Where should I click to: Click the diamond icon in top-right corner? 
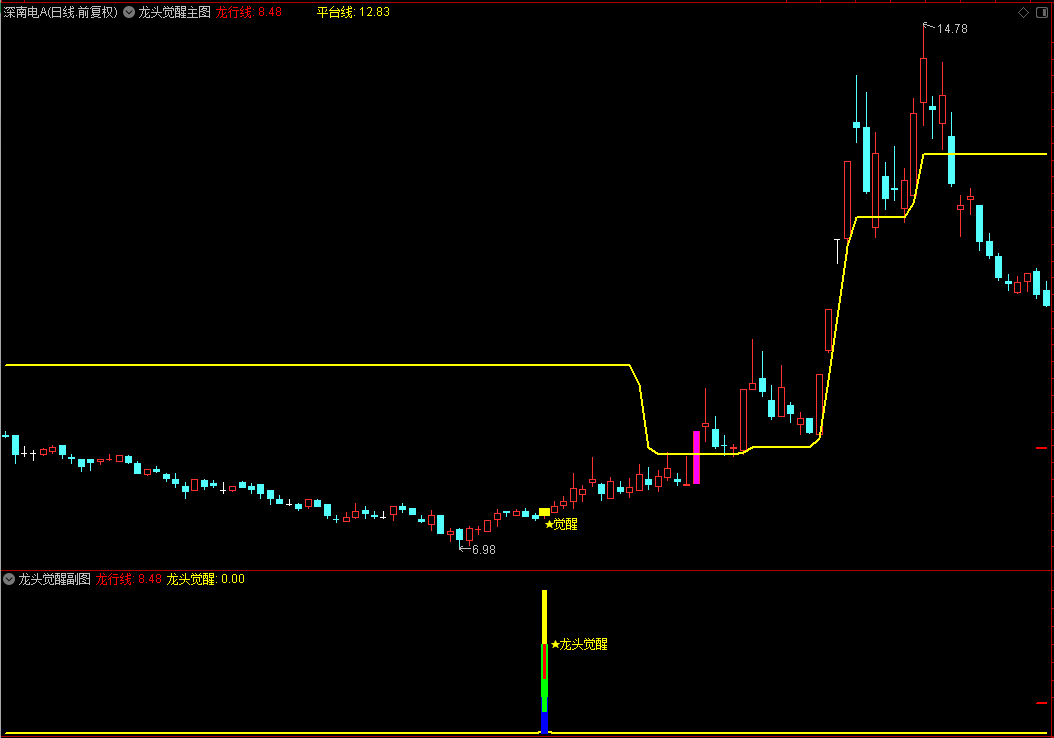point(1023,12)
